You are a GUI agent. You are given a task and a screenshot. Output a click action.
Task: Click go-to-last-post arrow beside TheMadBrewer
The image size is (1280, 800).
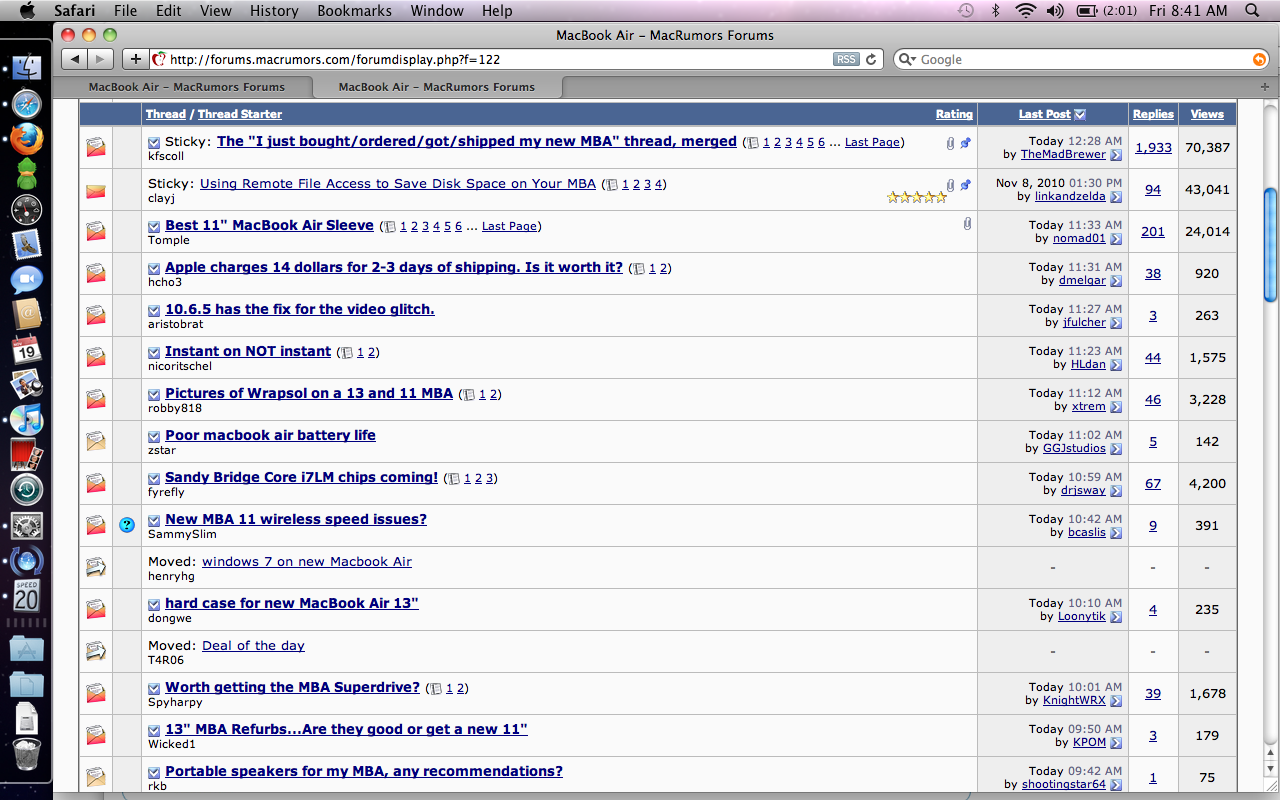click(x=1116, y=155)
